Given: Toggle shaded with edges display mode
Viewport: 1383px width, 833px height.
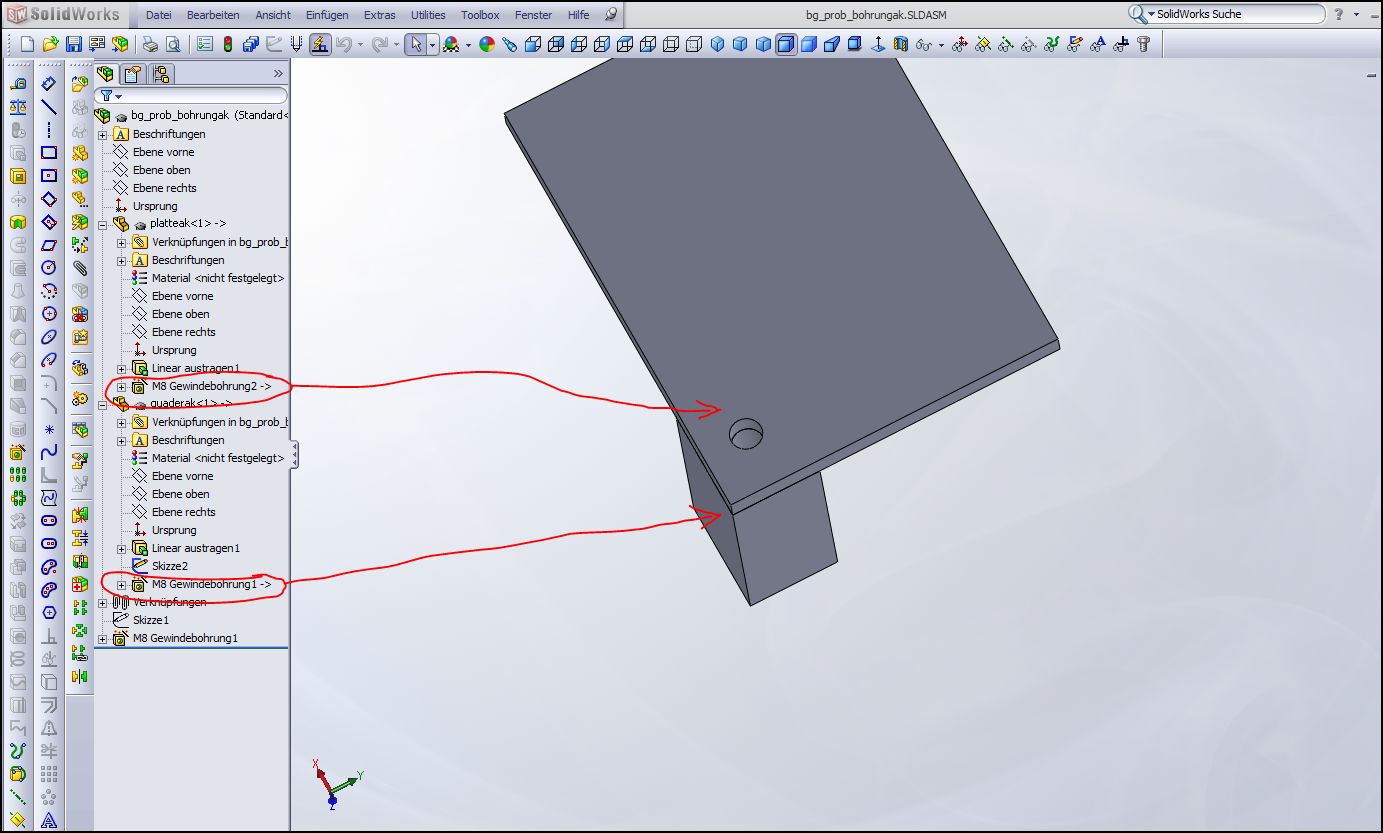Looking at the screenshot, I should pyautogui.click(x=786, y=45).
